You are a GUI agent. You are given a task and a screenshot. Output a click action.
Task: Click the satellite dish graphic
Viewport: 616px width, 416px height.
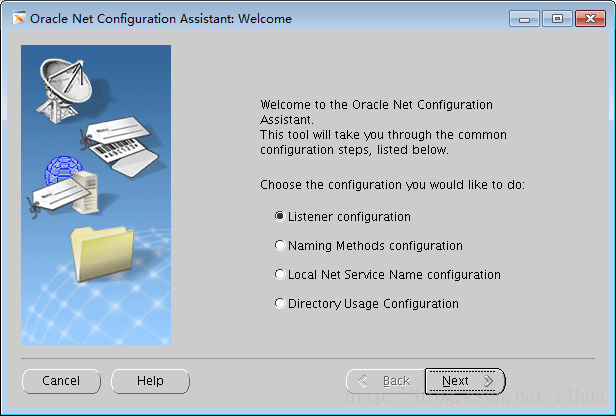(x=65, y=91)
